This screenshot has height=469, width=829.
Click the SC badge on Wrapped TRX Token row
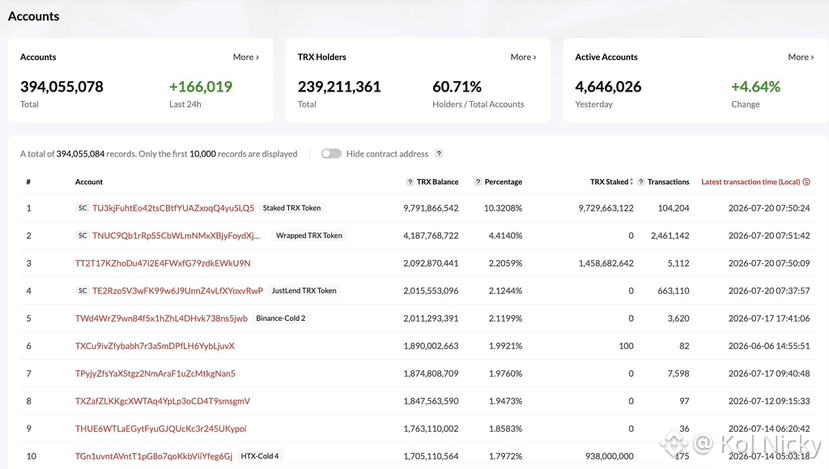[x=82, y=235]
